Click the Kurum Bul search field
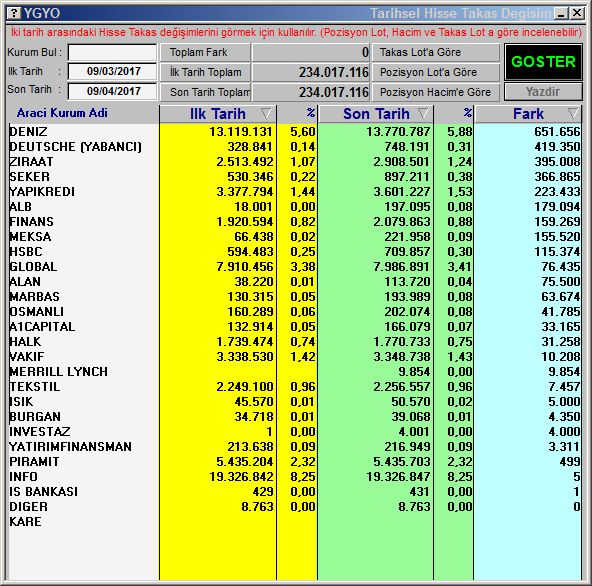The height and width of the screenshot is (586, 592). click(113, 52)
